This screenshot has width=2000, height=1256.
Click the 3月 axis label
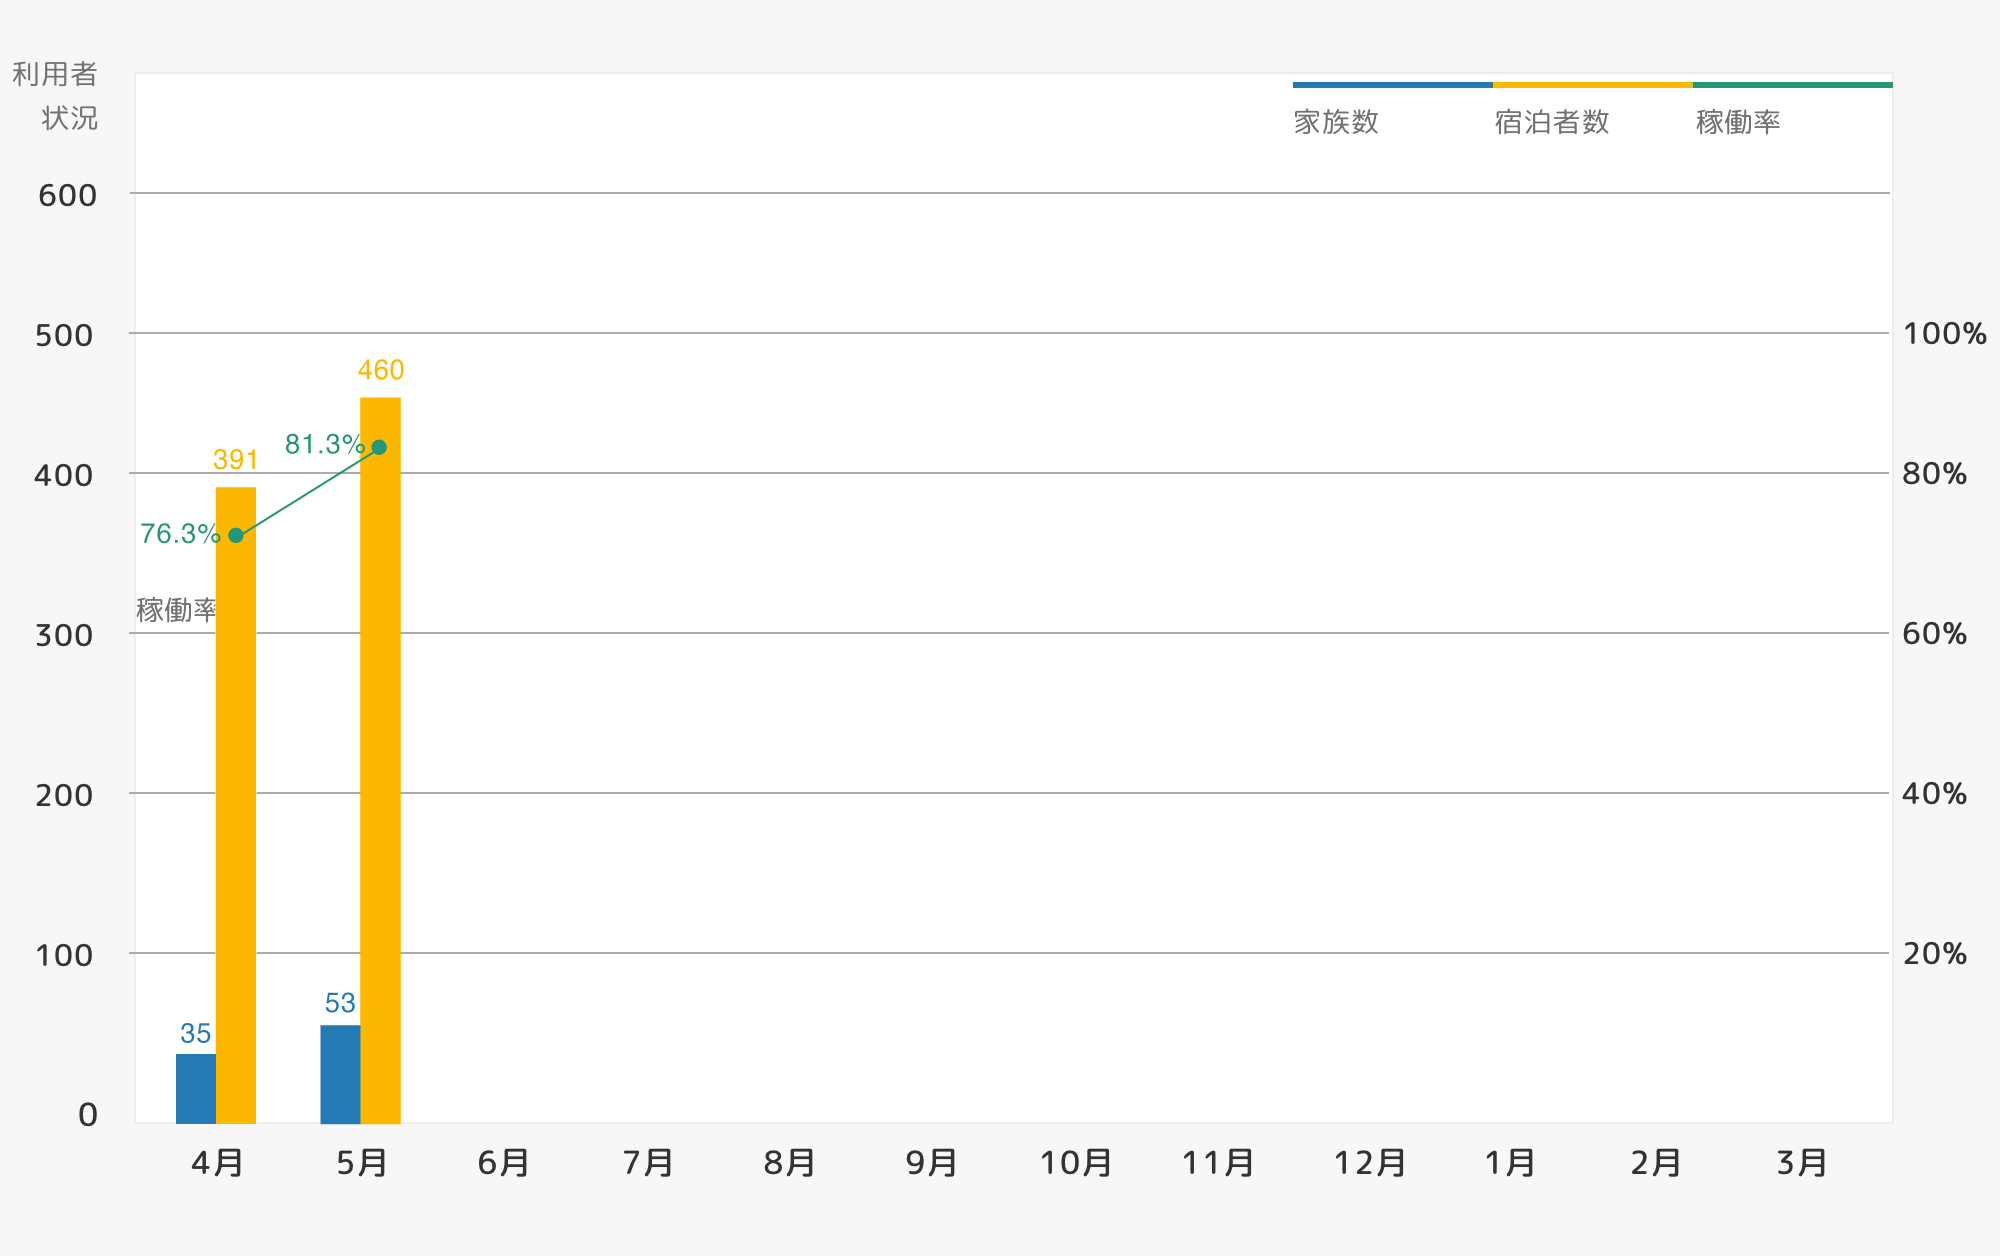pos(1802,1163)
